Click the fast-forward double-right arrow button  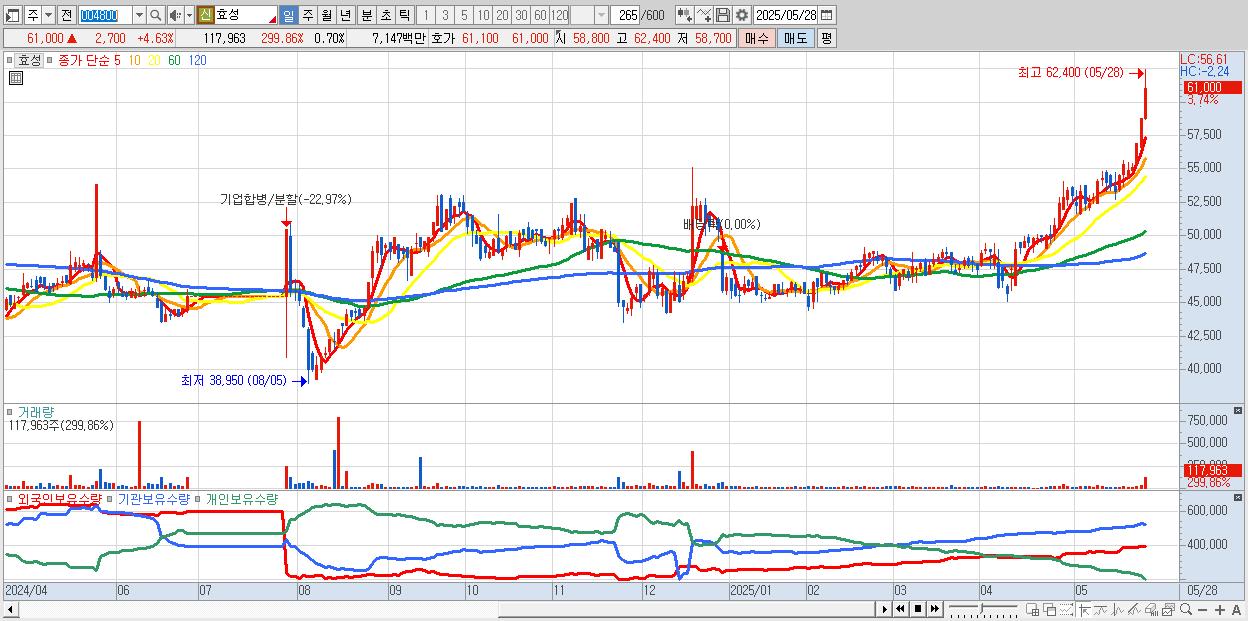pos(934,609)
